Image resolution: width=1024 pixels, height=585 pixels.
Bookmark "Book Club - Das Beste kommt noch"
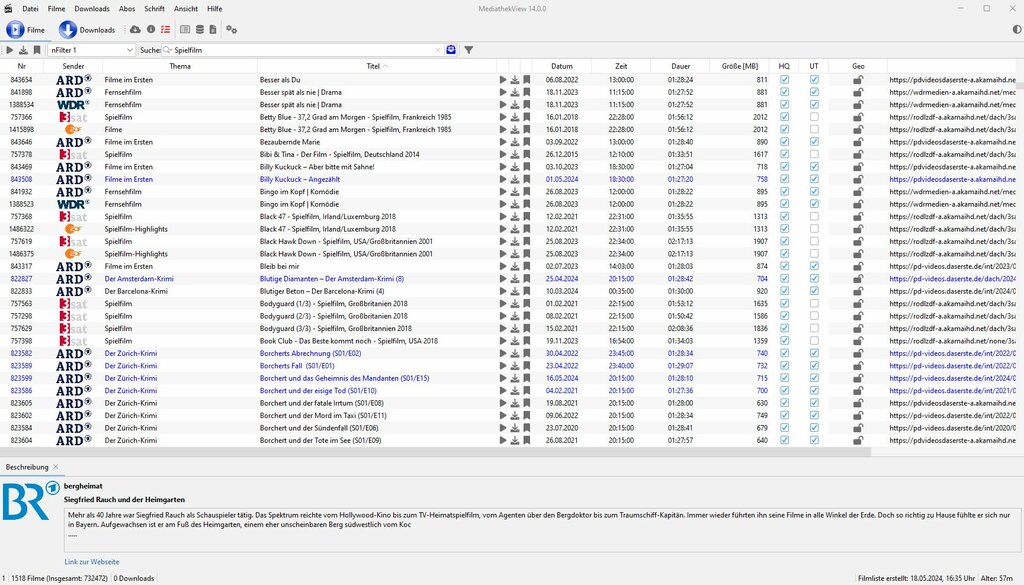pyautogui.click(x=526, y=341)
